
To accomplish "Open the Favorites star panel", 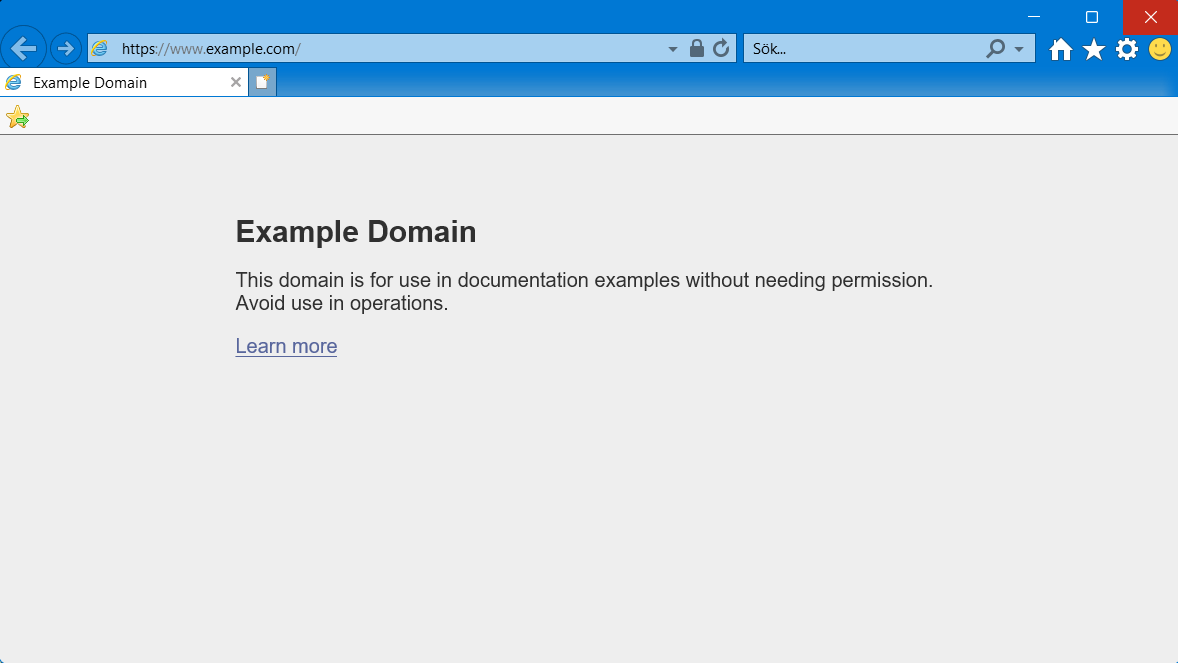I will [1094, 49].
